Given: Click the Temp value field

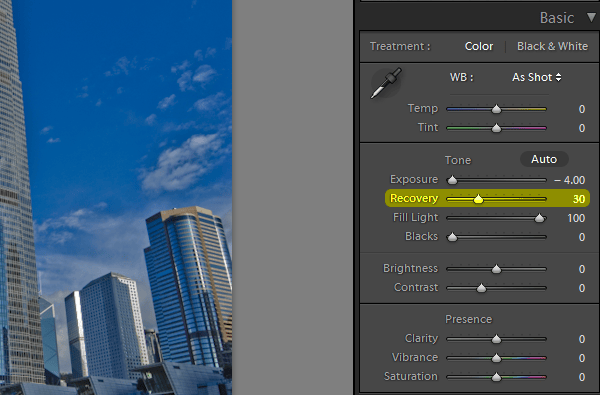Looking at the screenshot, I should coord(582,109).
